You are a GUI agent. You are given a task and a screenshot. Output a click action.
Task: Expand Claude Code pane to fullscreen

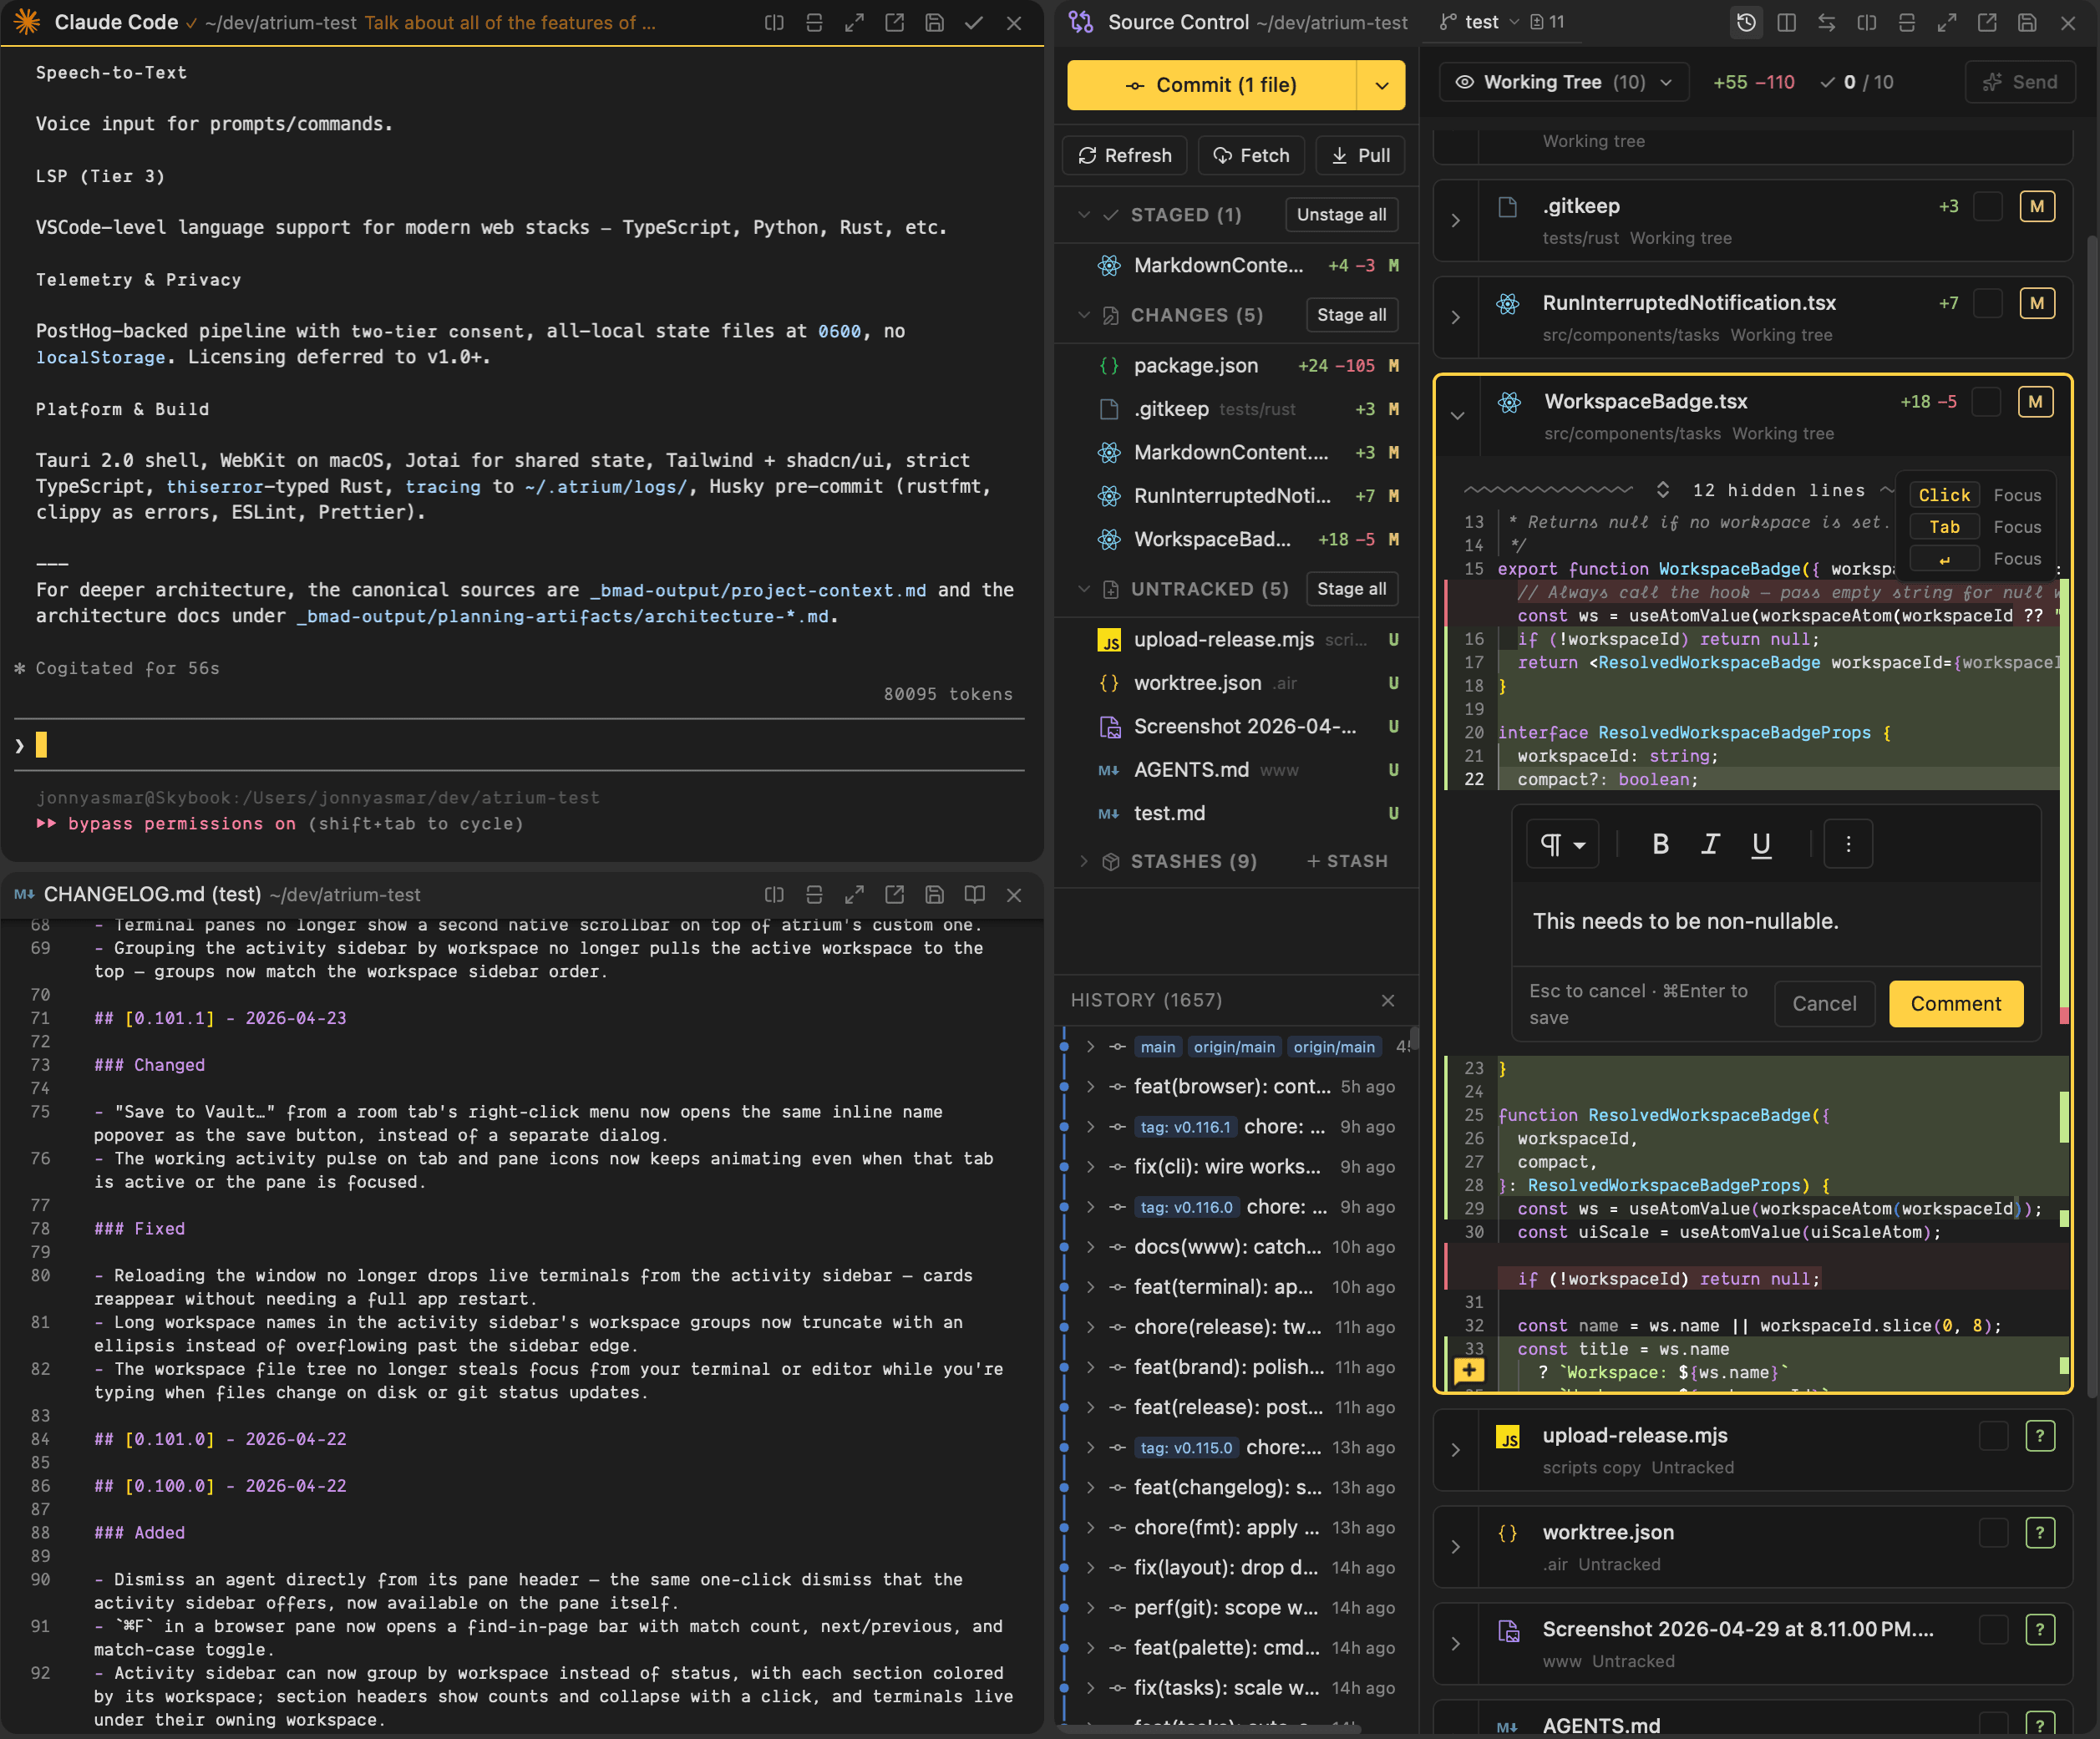854,22
